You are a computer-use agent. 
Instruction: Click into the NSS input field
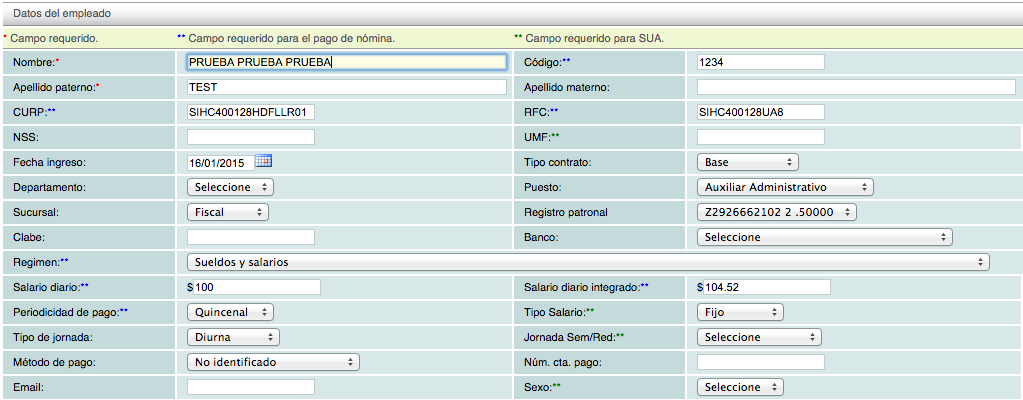[x=251, y=137]
